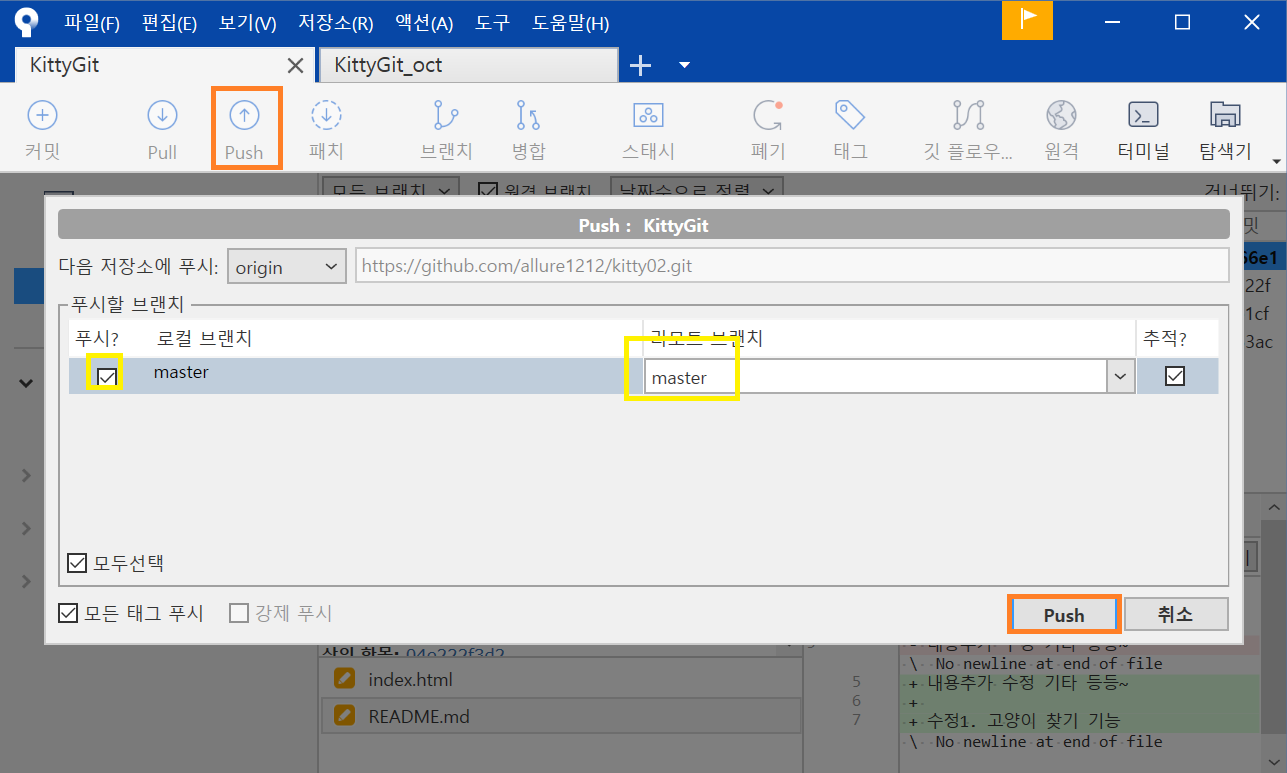Expand the toolbar overflow arrow
The image size is (1287, 773).
1276,160
